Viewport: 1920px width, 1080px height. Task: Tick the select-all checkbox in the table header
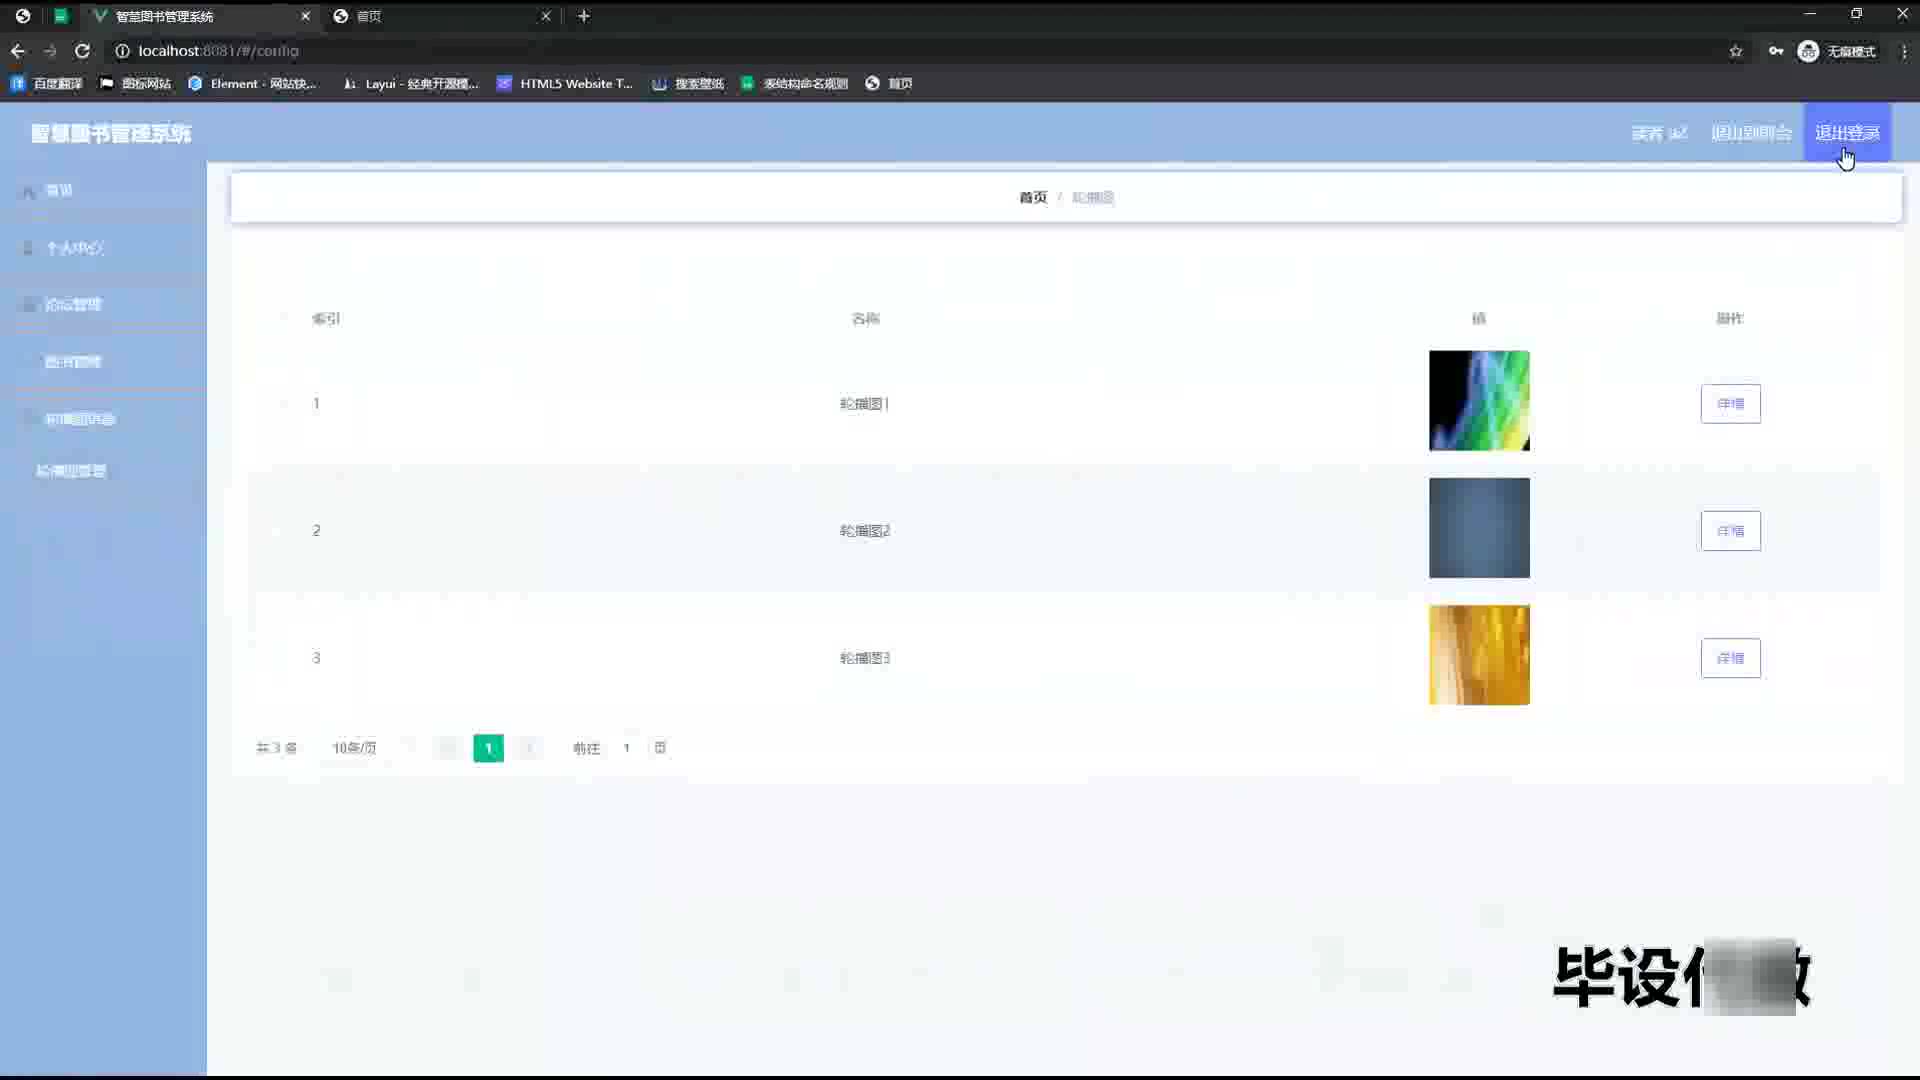tap(283, 318)
